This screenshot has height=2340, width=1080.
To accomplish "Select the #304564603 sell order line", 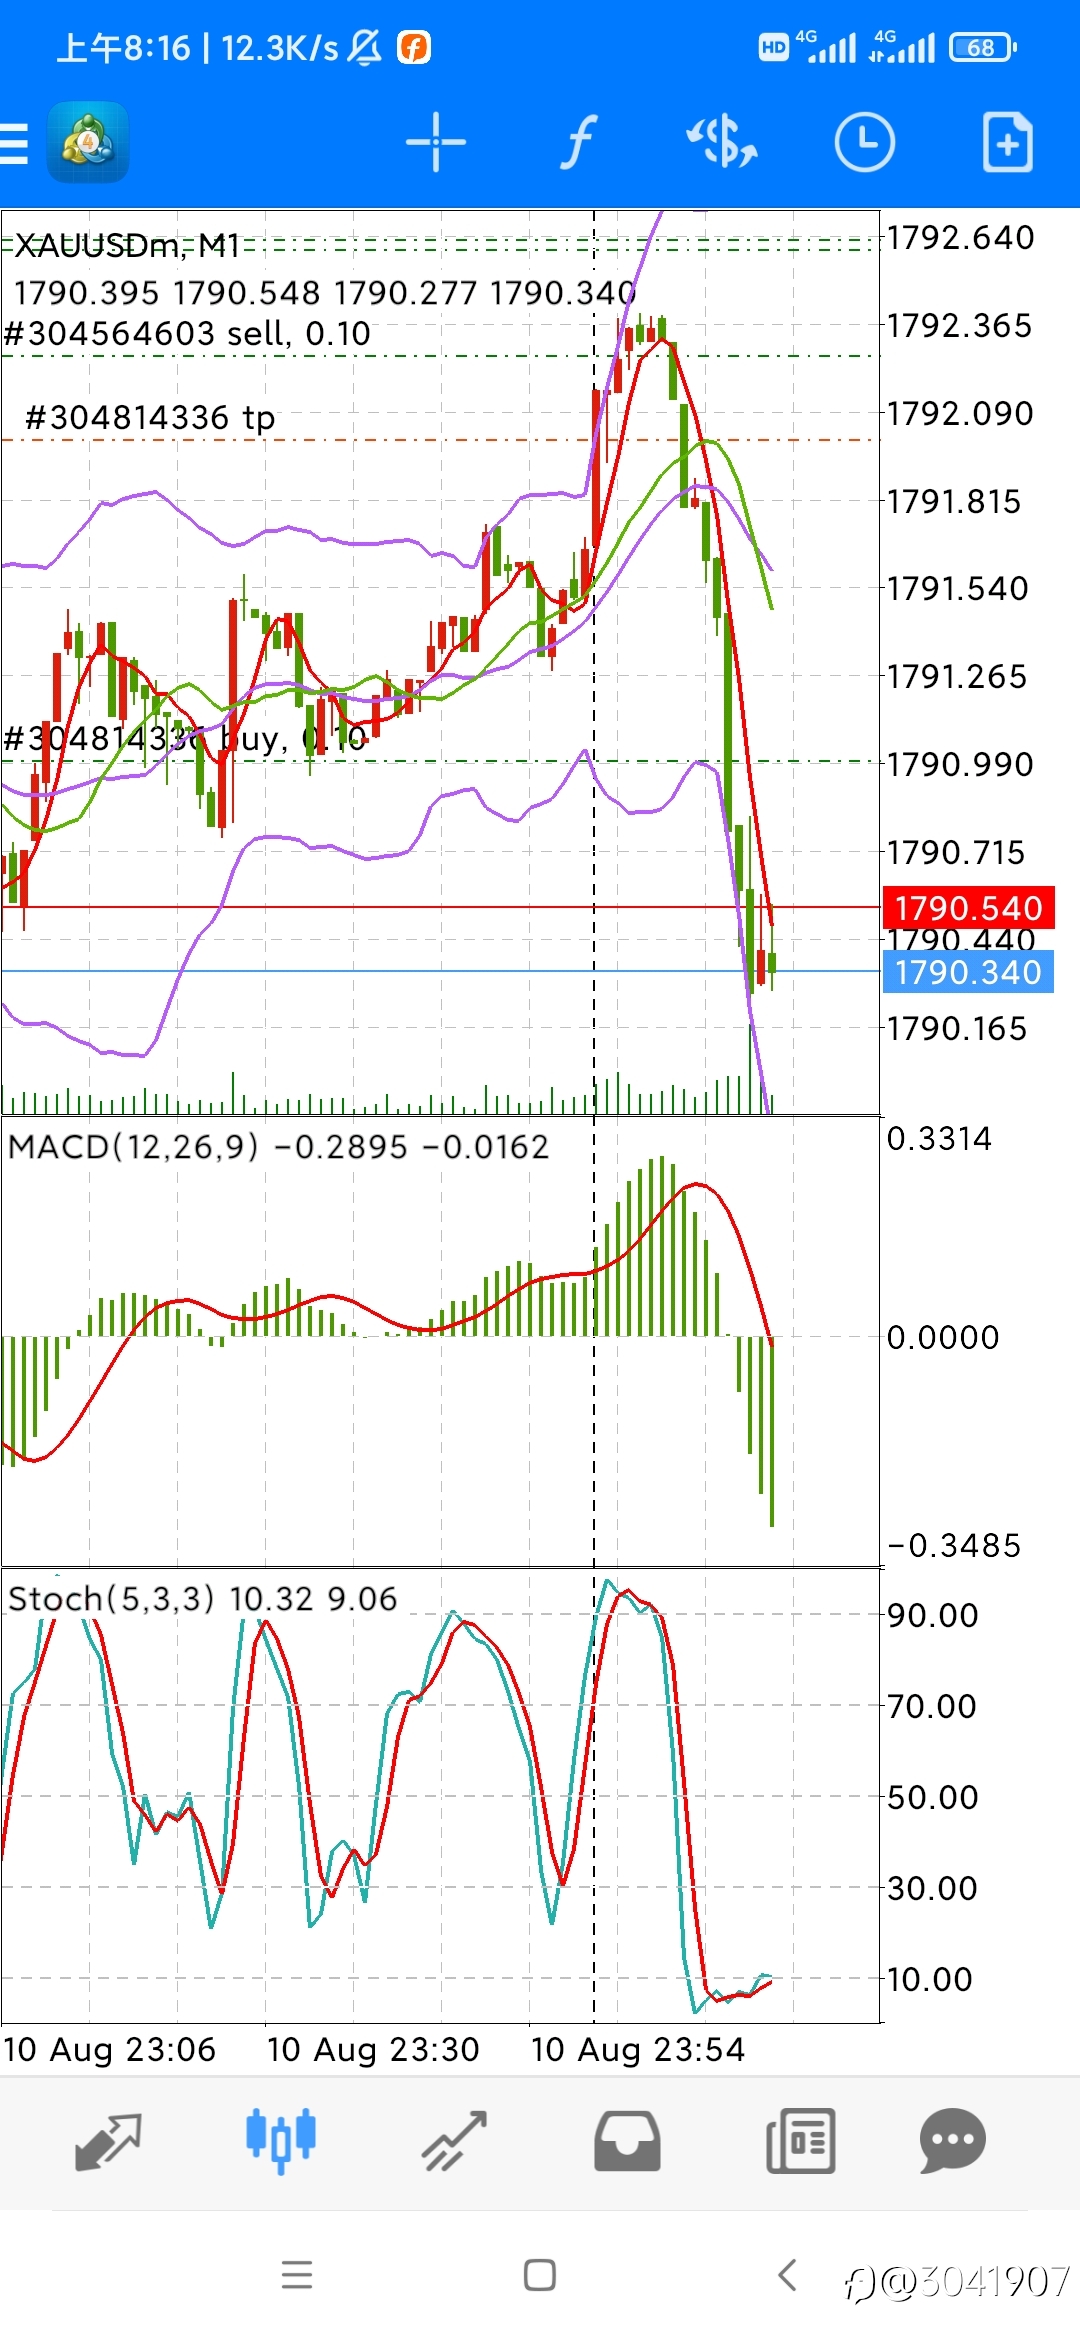I will (x=187, y=333).
